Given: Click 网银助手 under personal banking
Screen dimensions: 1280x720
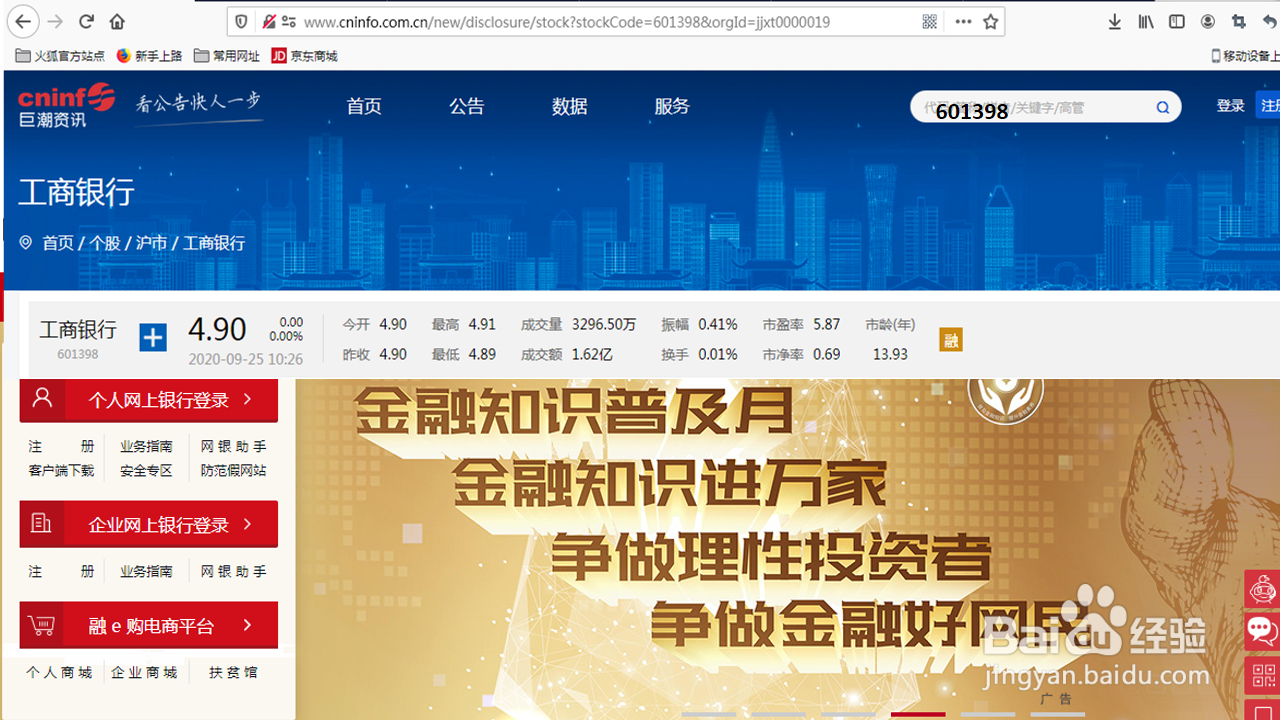Looking at the screenshot, I should [x=234, y=446].
